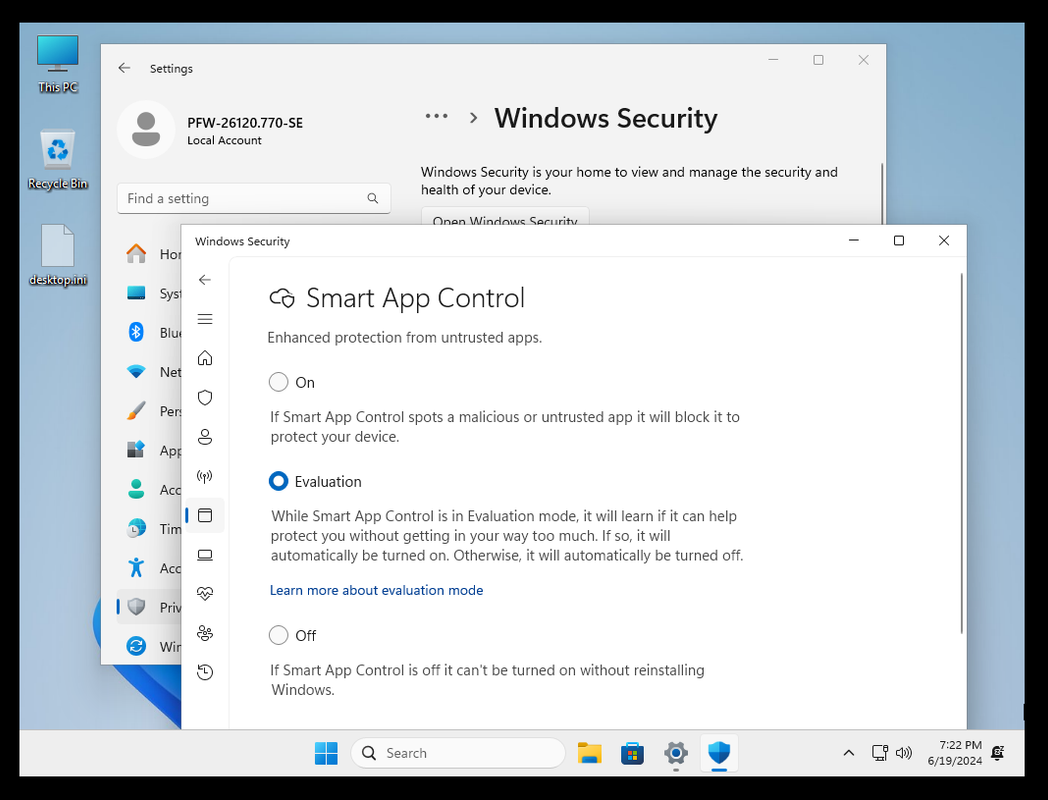Open Windows Security hamburger navigation menu
Viewport: 1048px width, 800px height.
pyautogui.click(x=205, y=319)
